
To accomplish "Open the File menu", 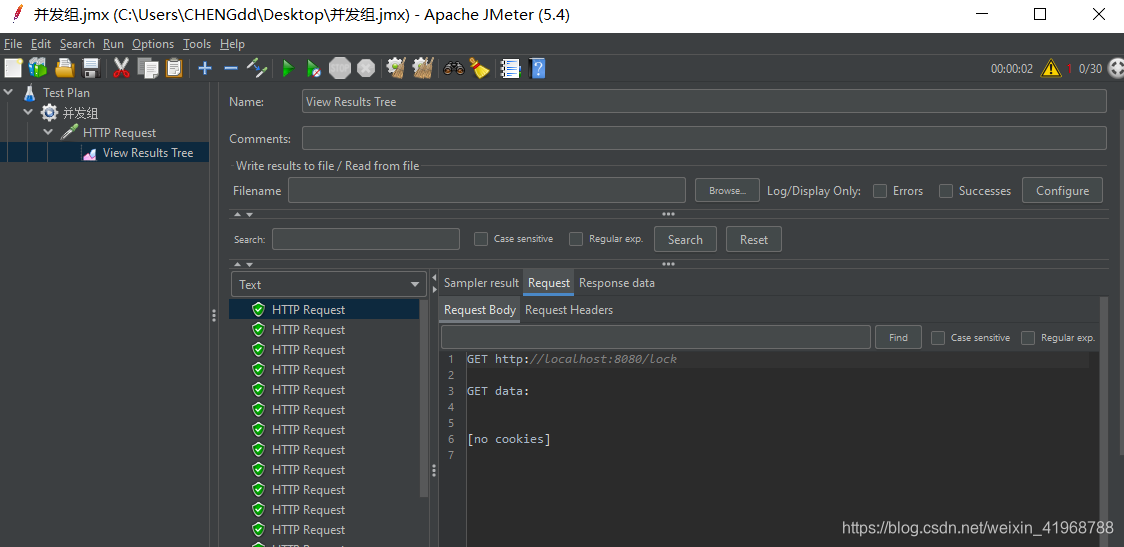I will [13, 44].
